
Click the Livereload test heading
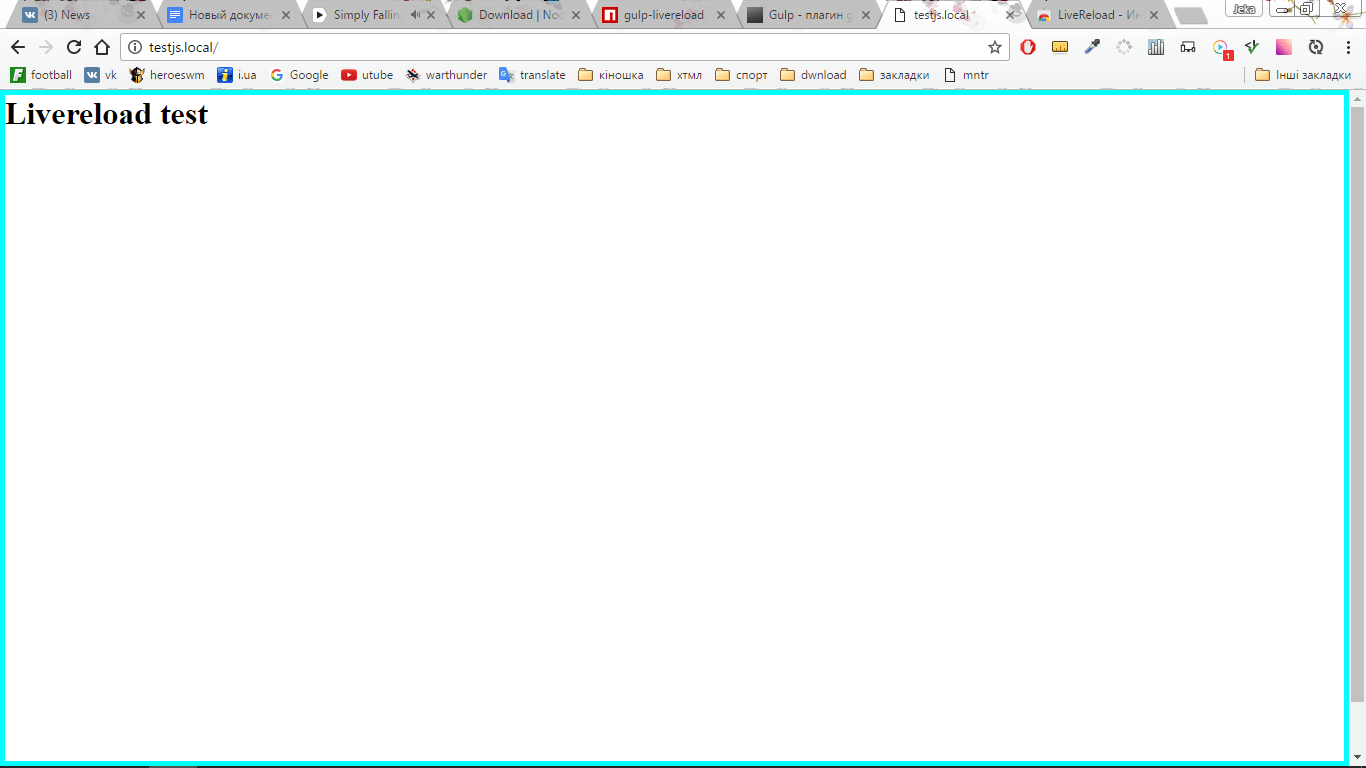[107, 114]
